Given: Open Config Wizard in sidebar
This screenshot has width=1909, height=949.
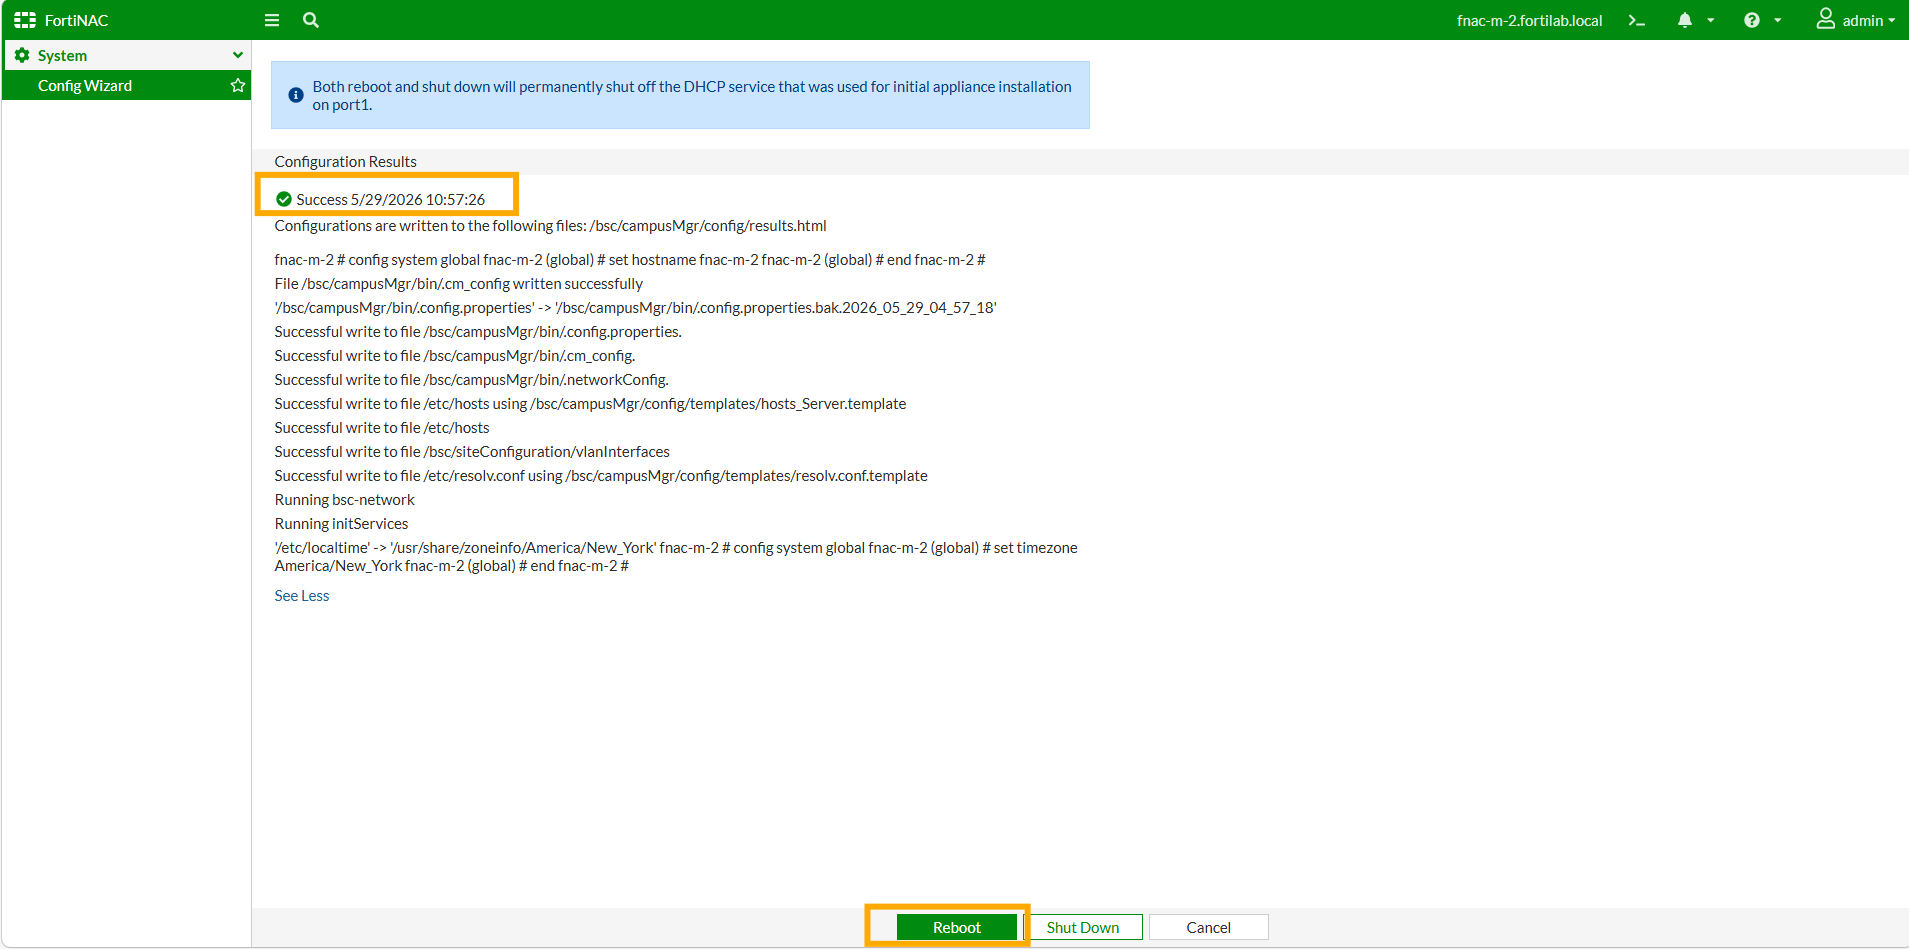Looking at the screenshot, I should point(127,85).
